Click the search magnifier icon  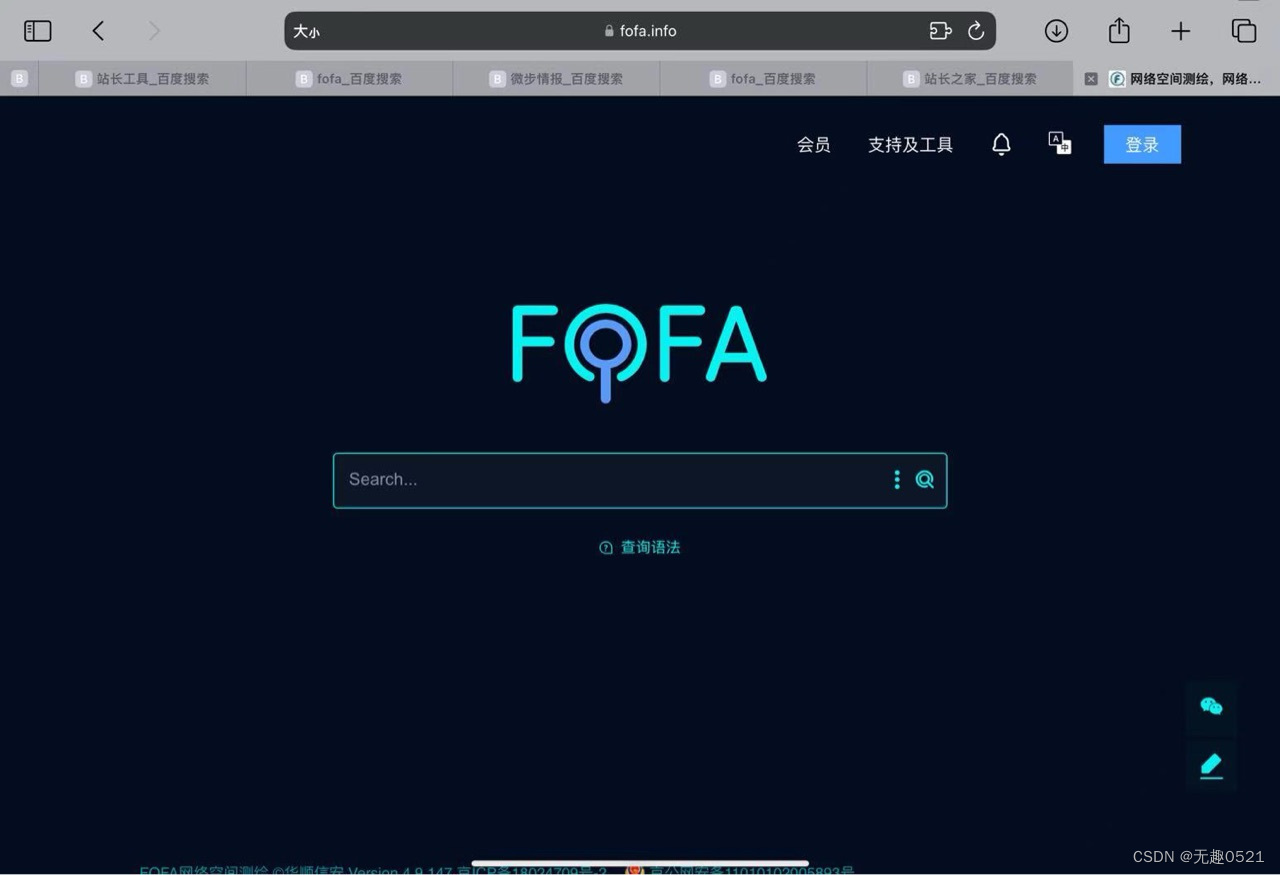click(925, 480)
